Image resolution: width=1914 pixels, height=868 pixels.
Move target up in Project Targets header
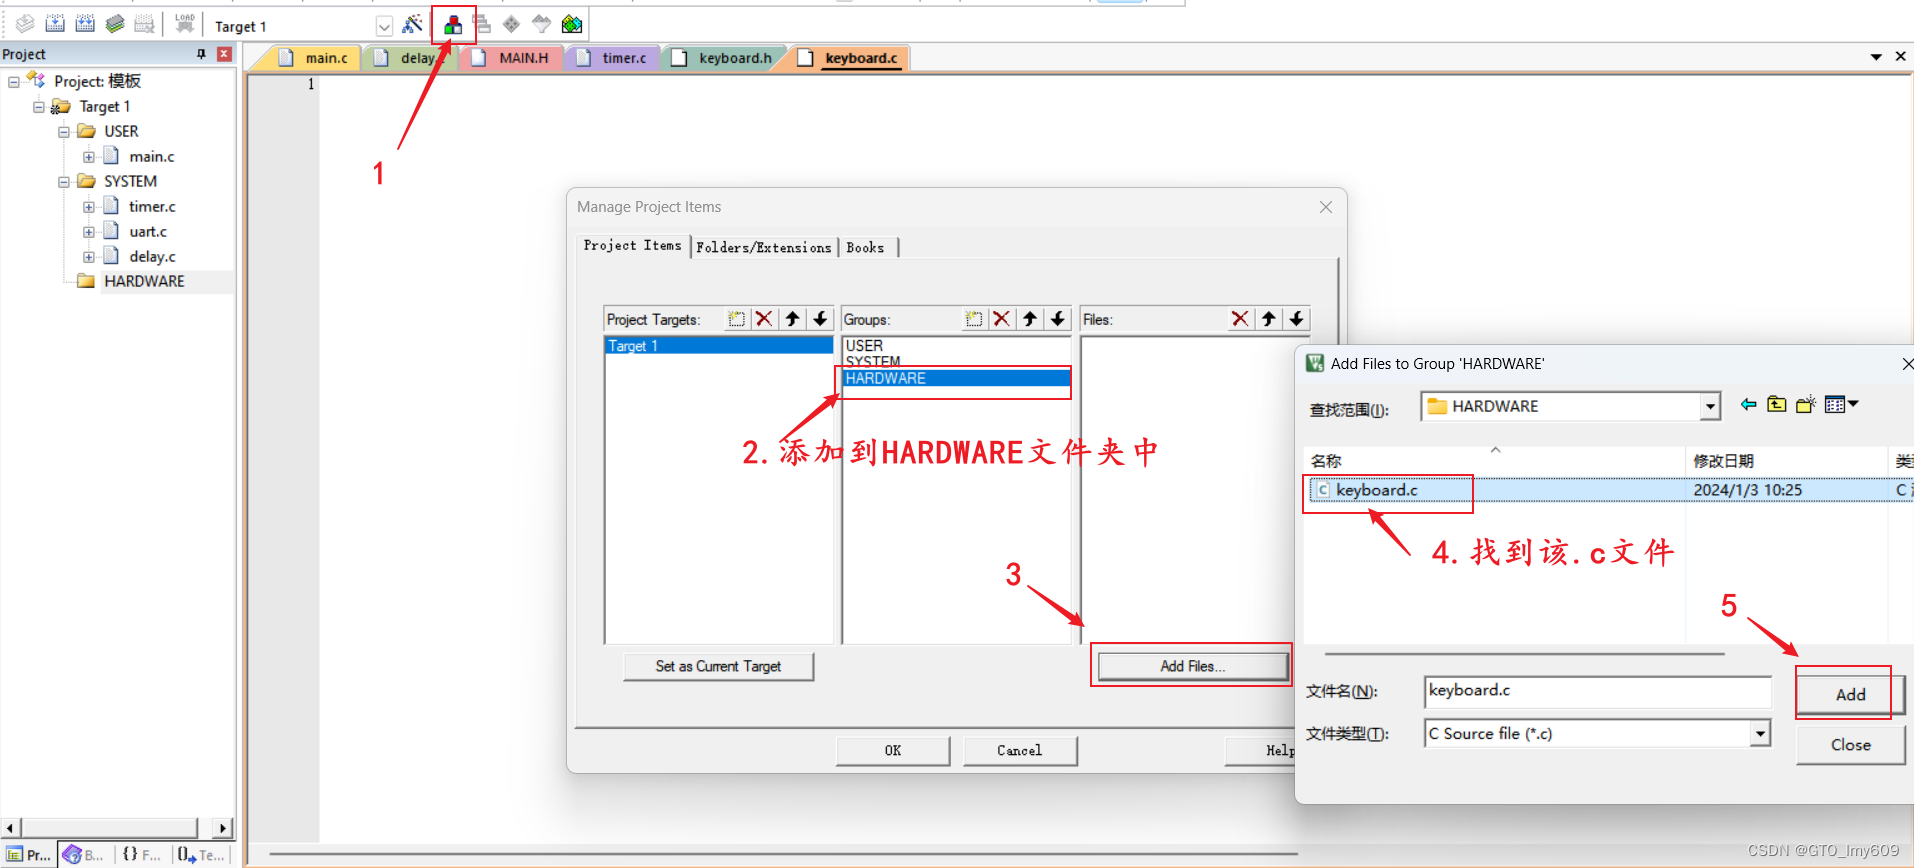pos(792,319)
